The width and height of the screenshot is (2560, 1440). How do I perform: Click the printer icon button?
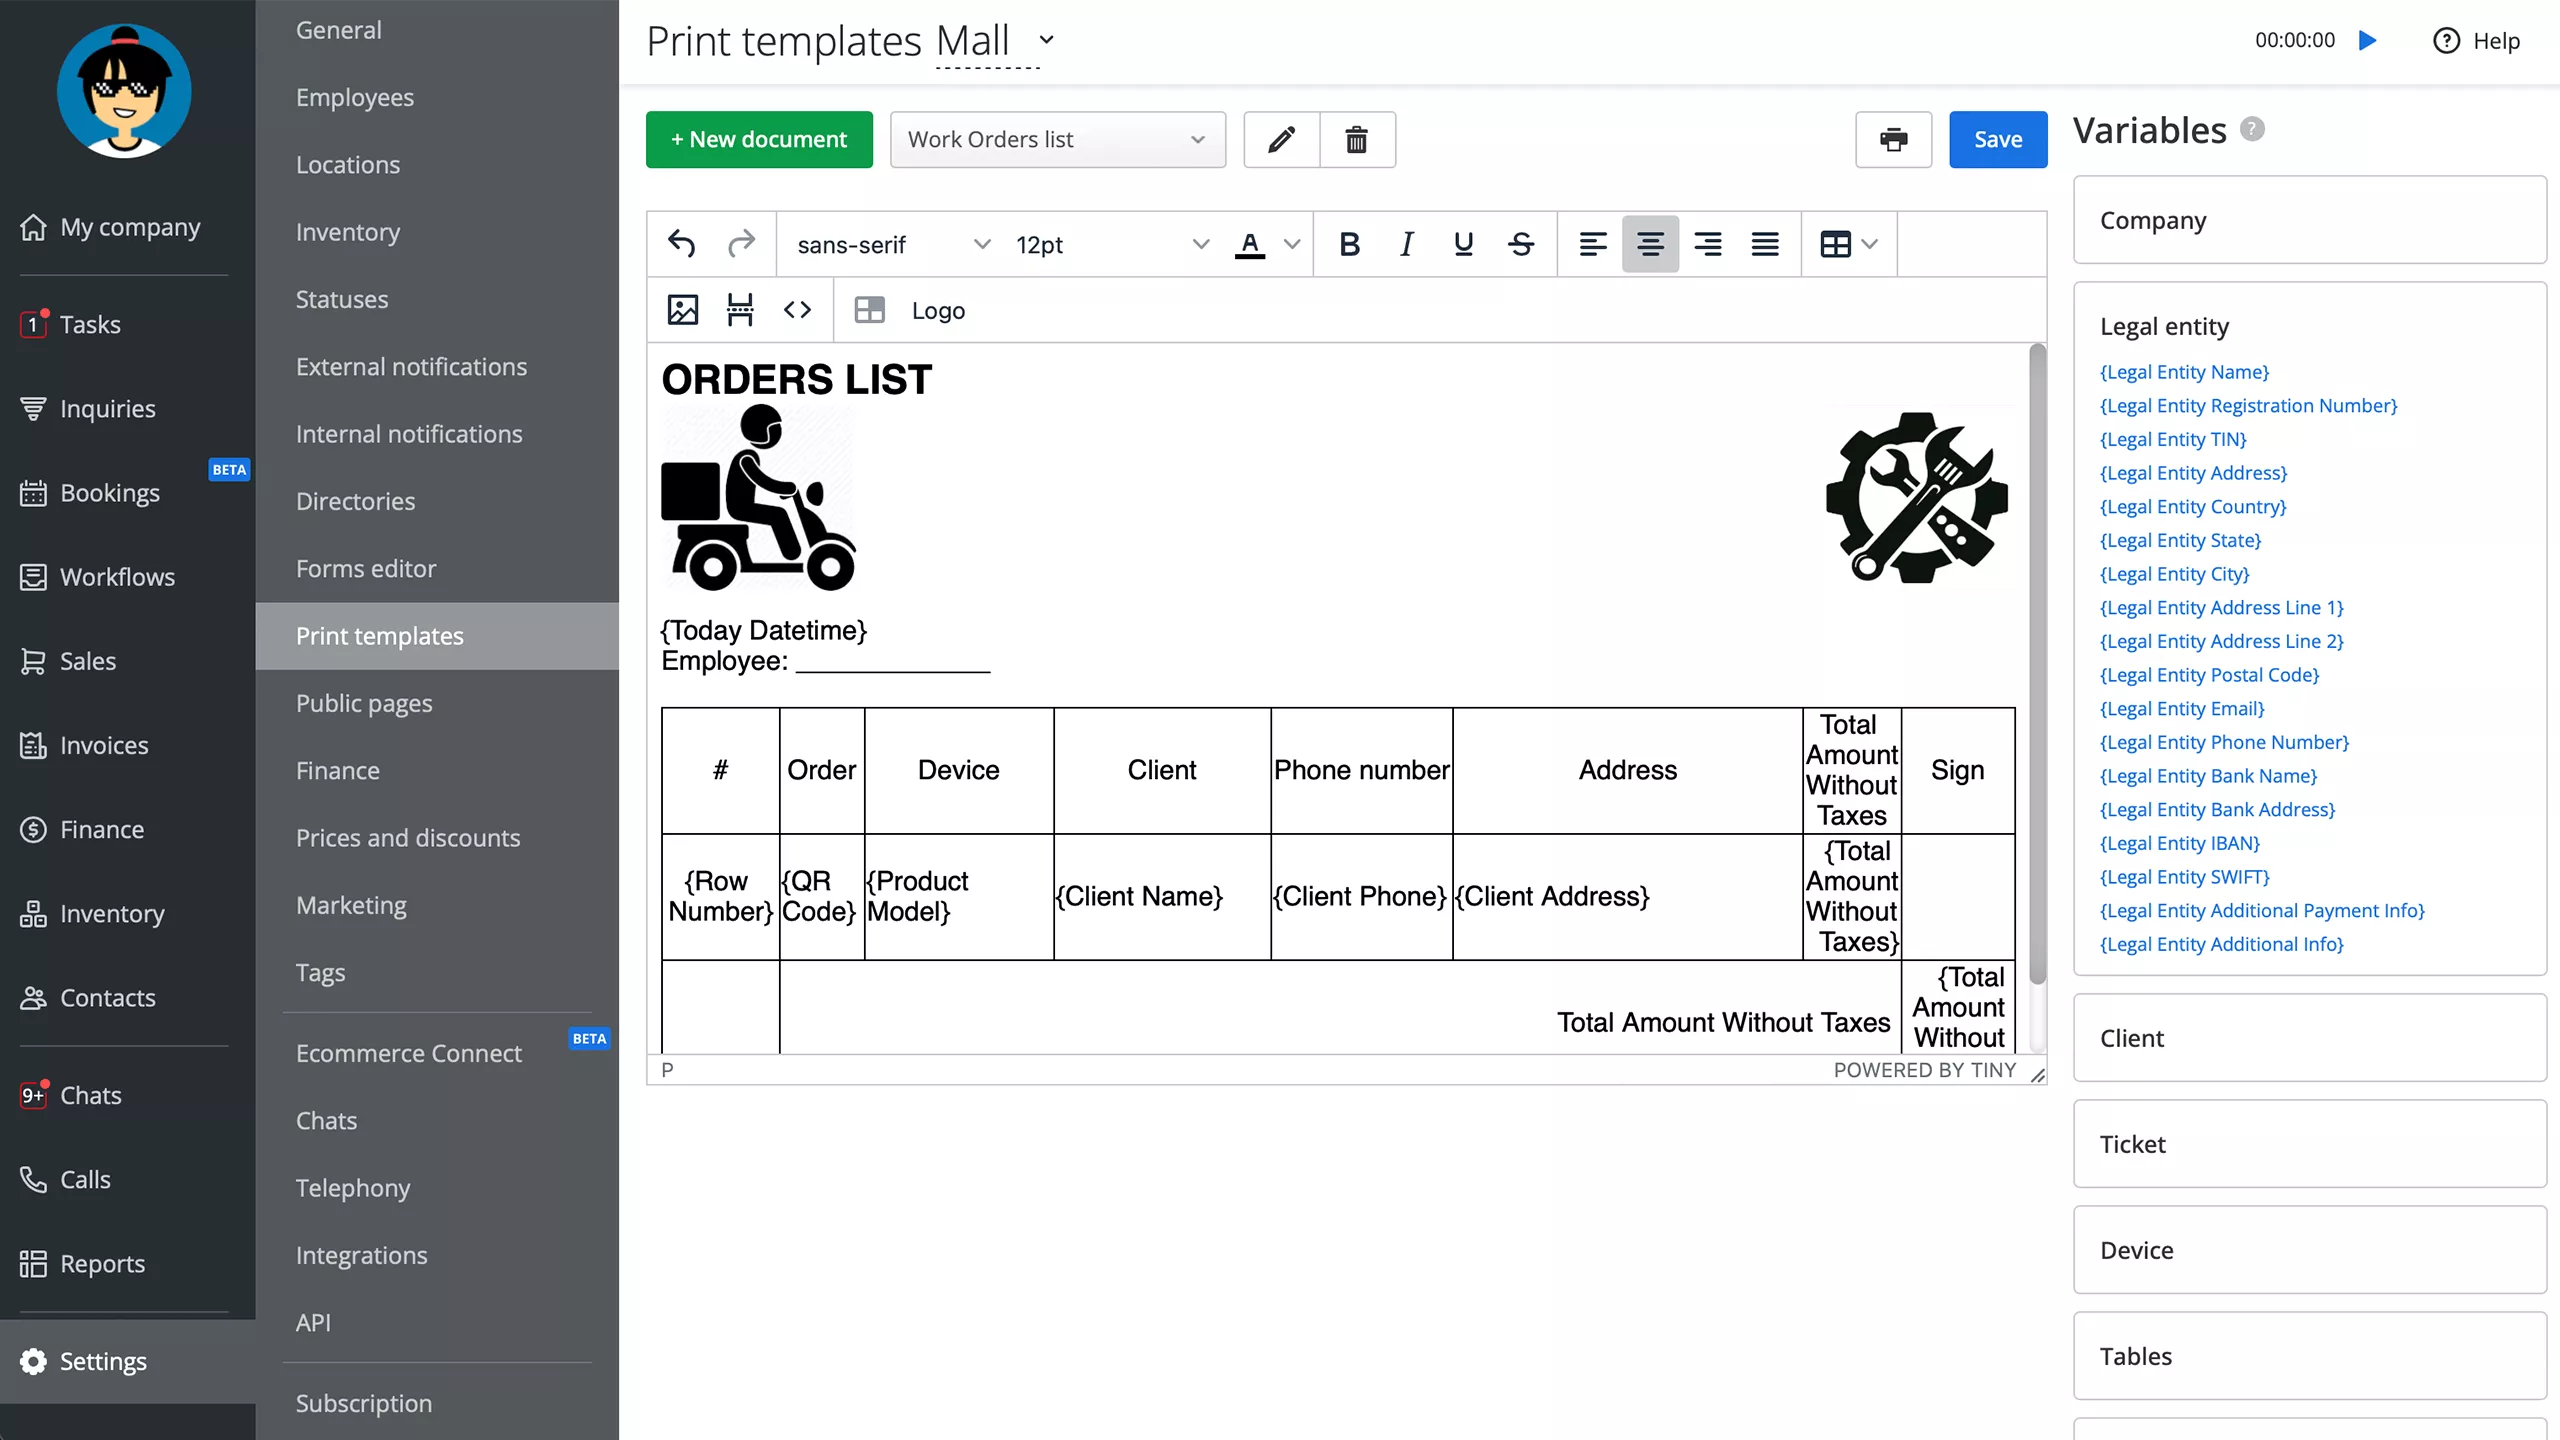tap(1893, 140)
